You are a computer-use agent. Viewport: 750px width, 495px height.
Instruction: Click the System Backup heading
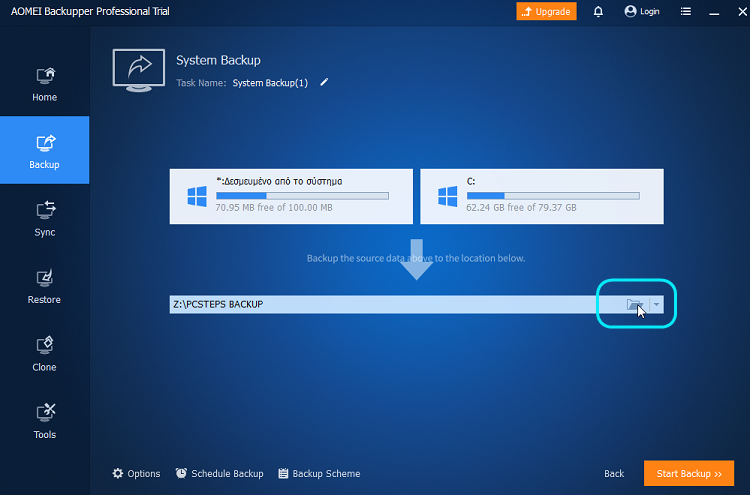218,60
